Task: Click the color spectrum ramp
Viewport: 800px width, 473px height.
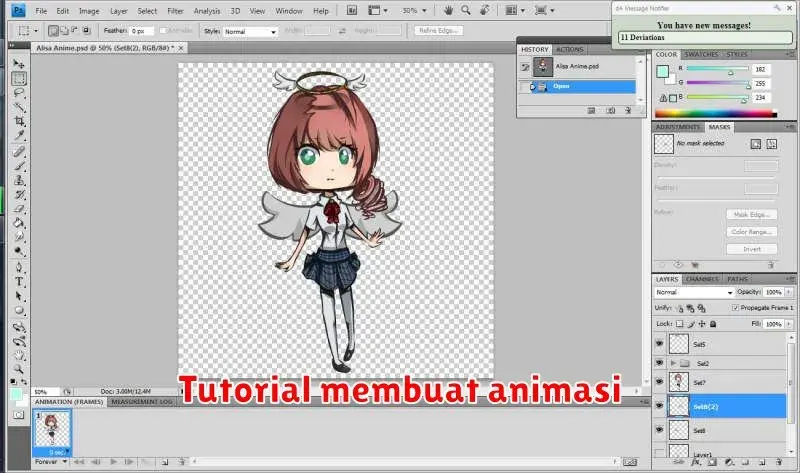Action: point(716,114)
